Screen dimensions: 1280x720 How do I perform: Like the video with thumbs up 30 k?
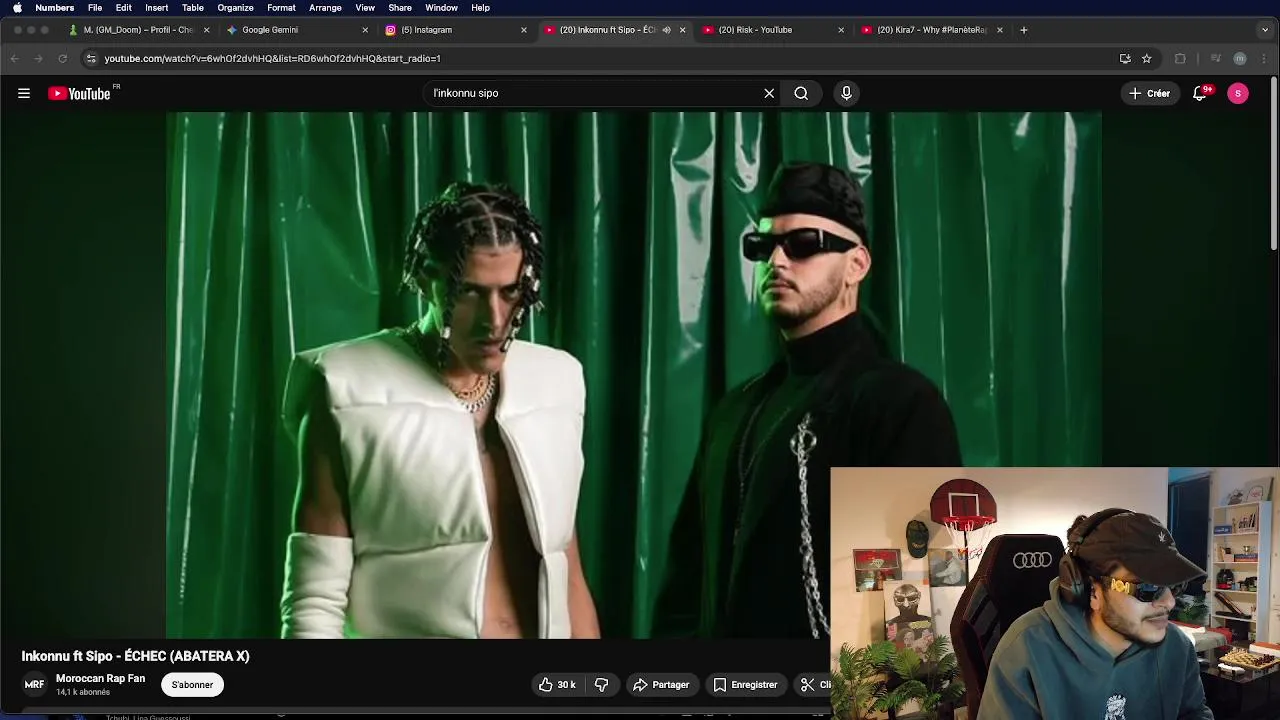point(557,685)
